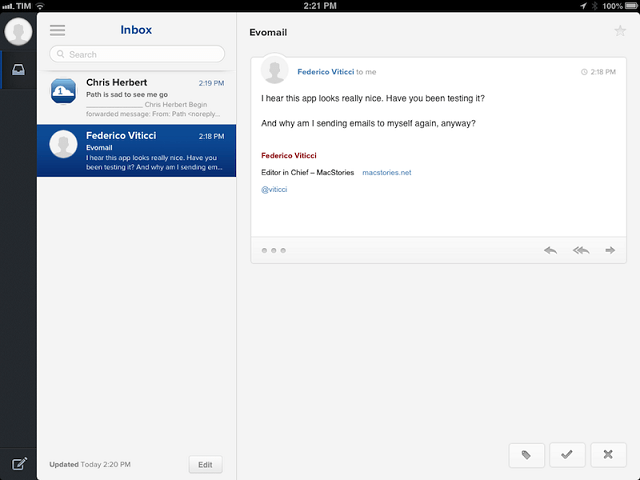
Task: Forward this email
Action: click(610, 250)
